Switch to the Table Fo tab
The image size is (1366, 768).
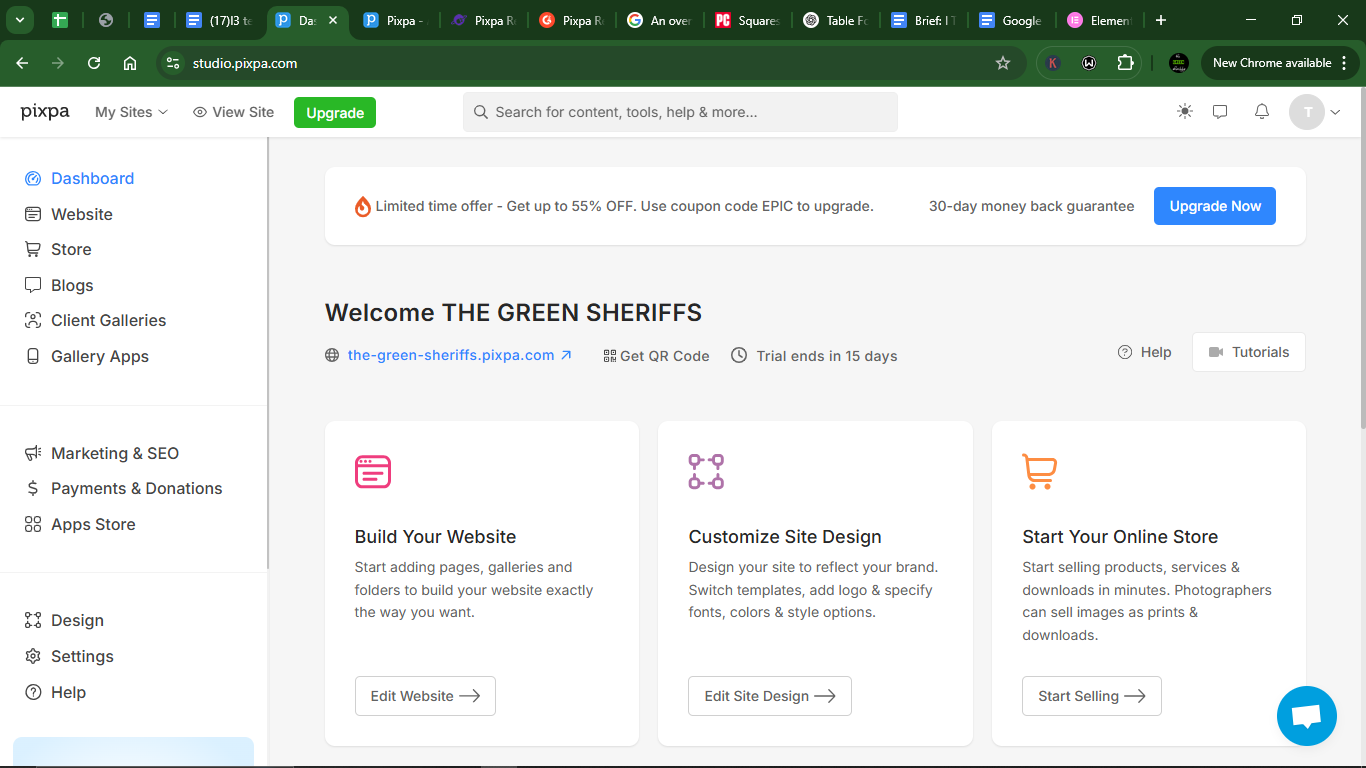[835, 20]
